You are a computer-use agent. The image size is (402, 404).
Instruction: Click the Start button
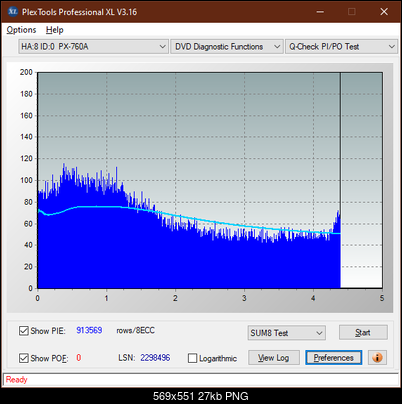tap(363, 332)
